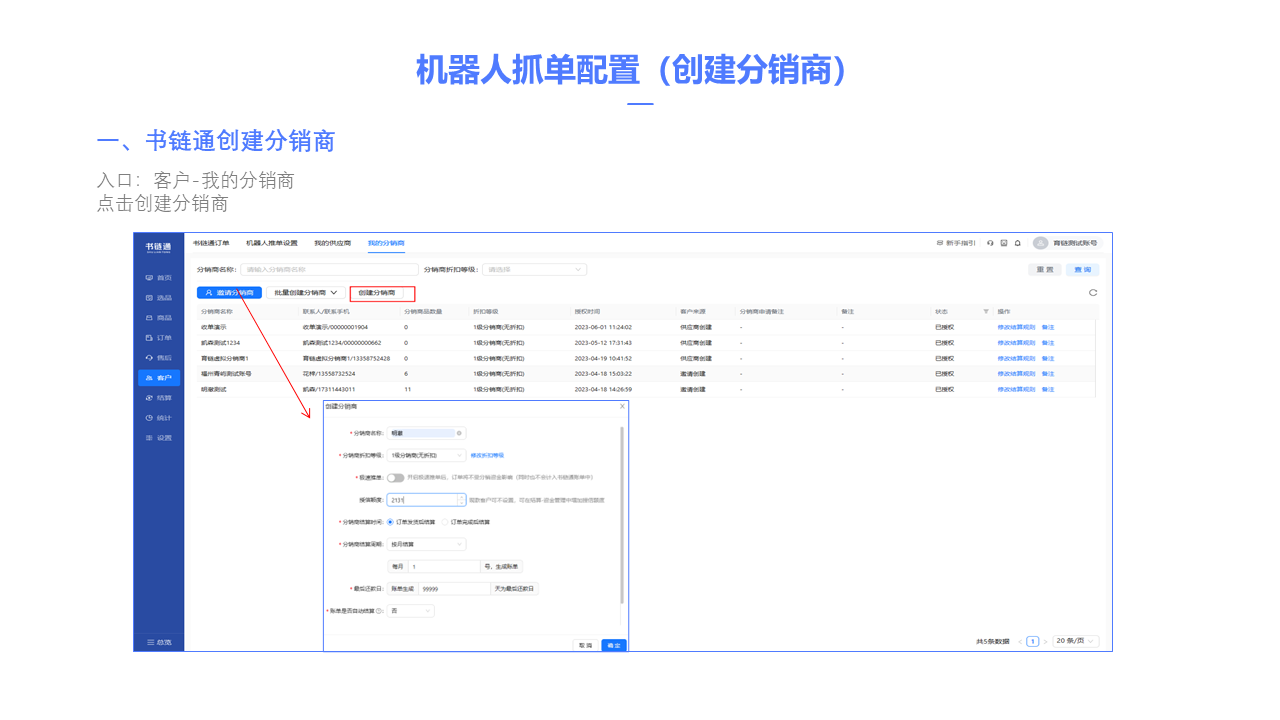Open 统计 in the left sidebar
1280x720 pixels.
[159, 417]
